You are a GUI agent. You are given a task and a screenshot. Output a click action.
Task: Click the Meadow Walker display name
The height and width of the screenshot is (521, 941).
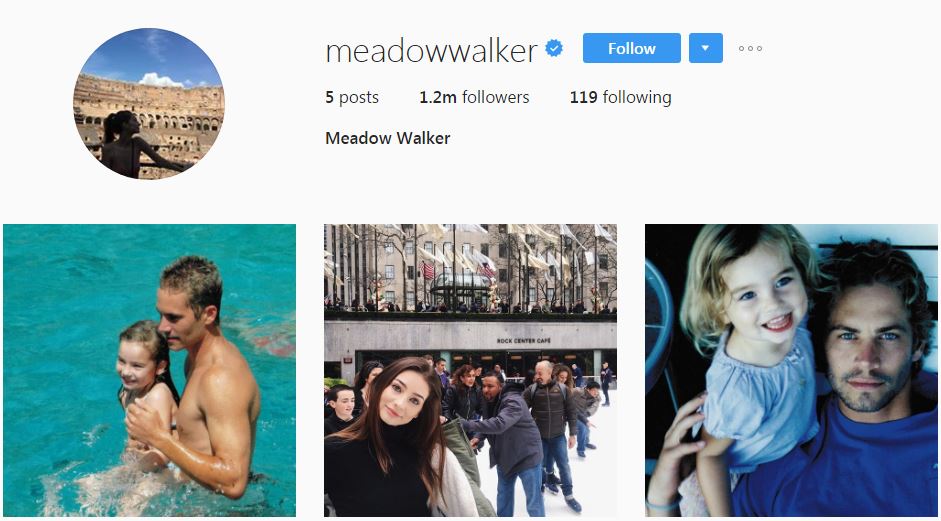tap(388, 138)
